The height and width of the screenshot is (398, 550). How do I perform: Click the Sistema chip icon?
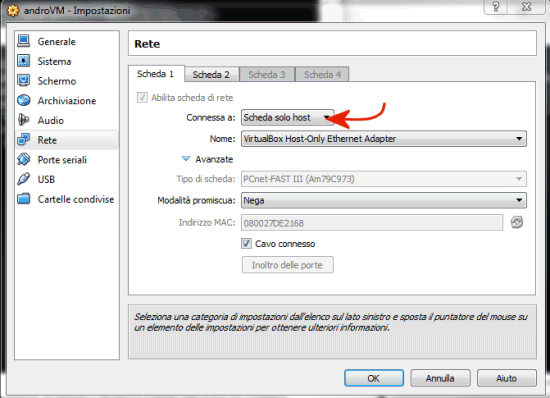point(24,61)
